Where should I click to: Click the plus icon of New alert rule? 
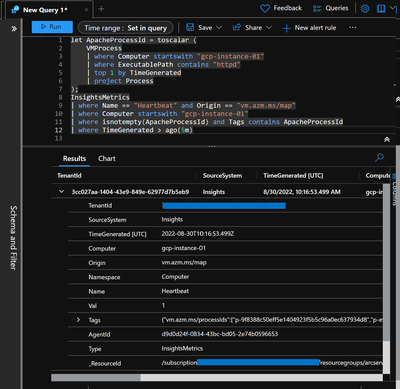coord(286,28)
